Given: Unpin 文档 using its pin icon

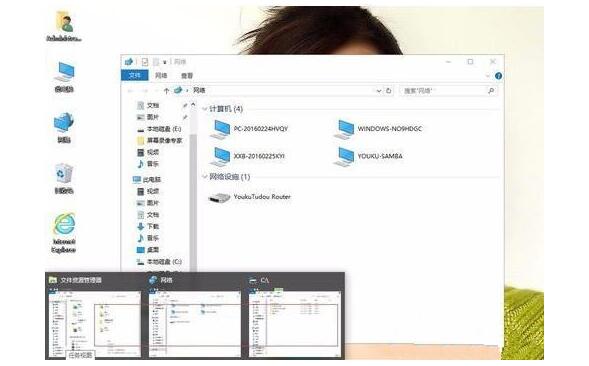Looking at the screenshot, I should click(x=184, y=106).
